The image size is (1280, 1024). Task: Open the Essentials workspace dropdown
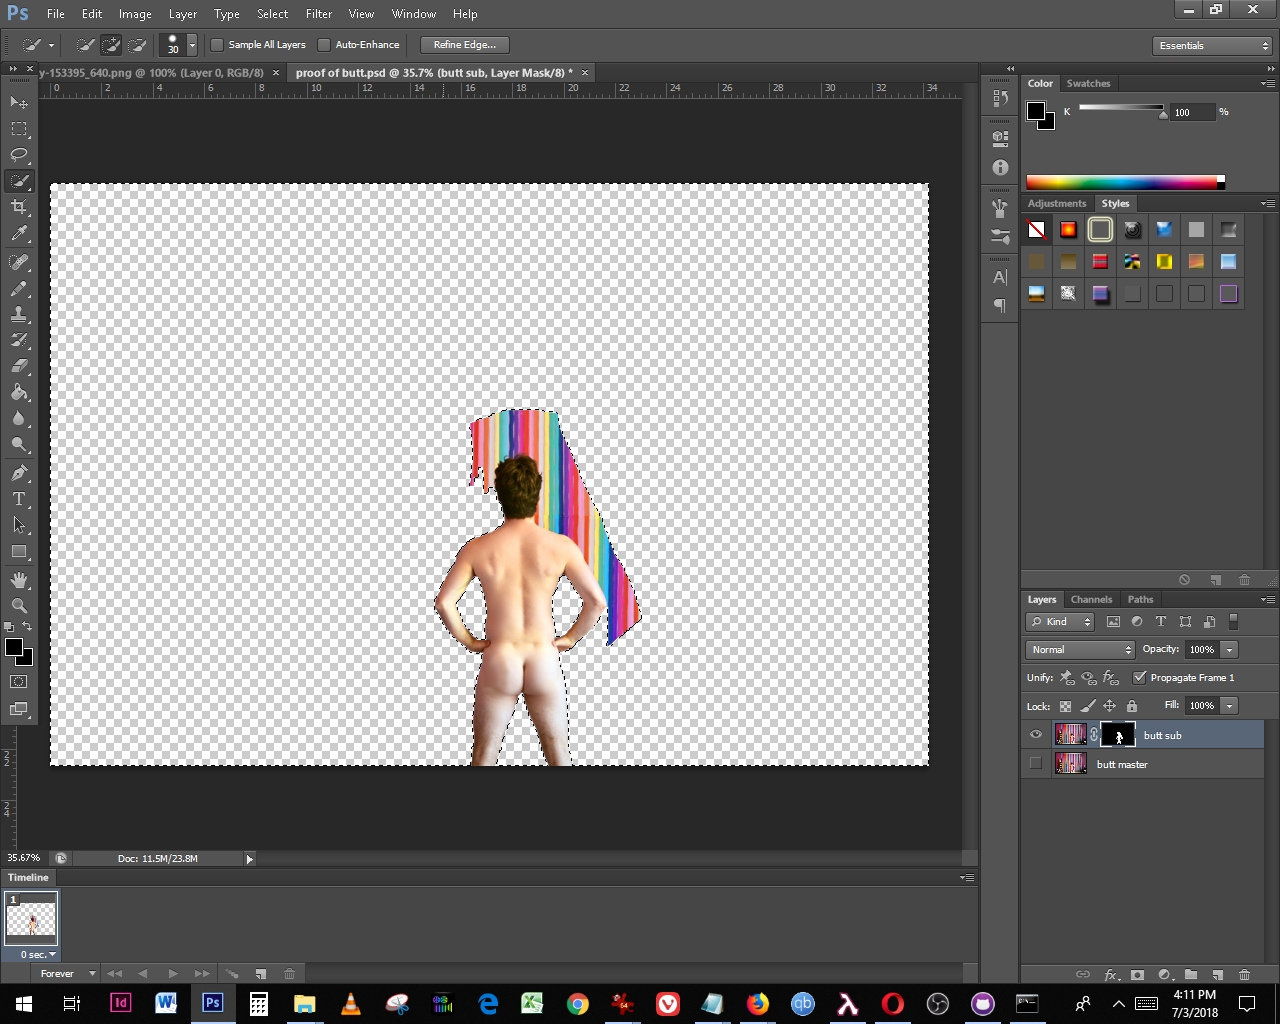point(1212,46)
